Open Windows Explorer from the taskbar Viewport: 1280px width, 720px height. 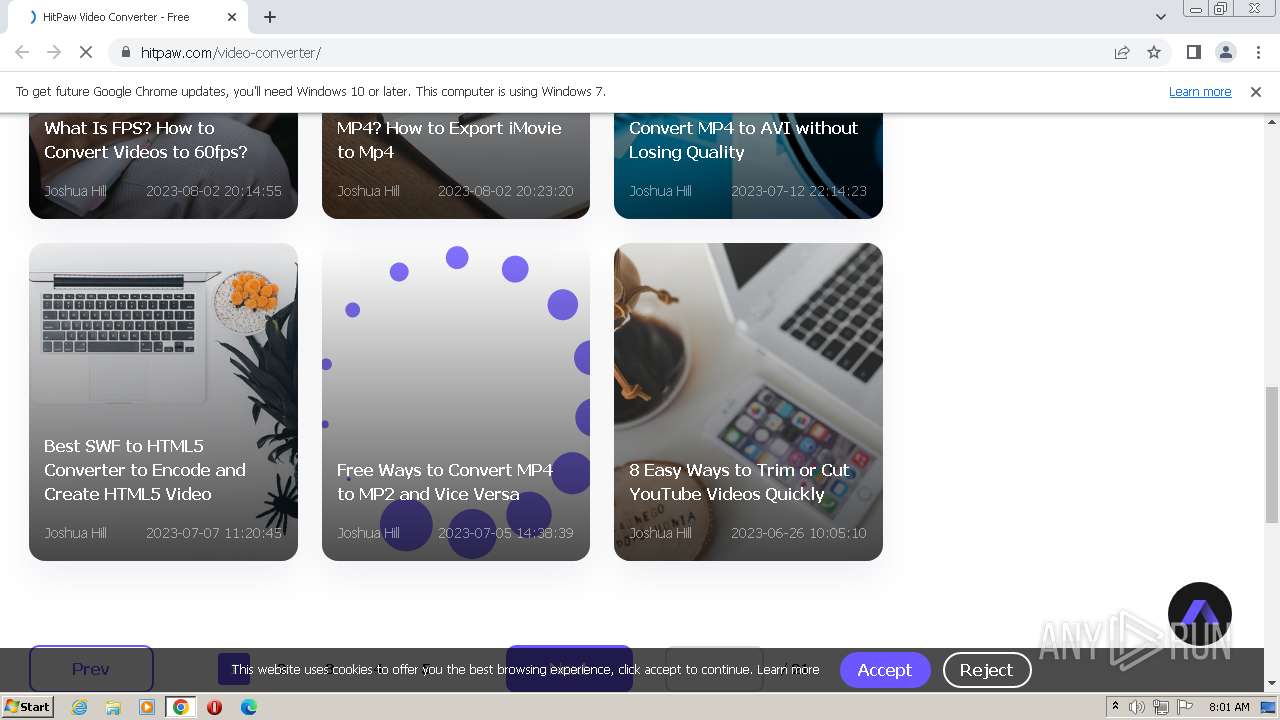(x=113, y=707)
